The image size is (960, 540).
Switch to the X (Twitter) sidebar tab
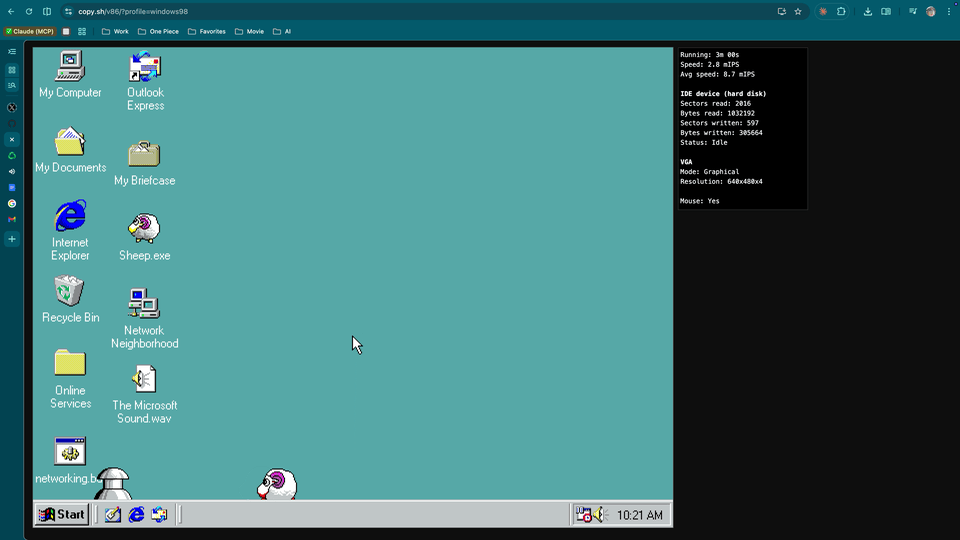pyautogui.click(x=12, y=107)
